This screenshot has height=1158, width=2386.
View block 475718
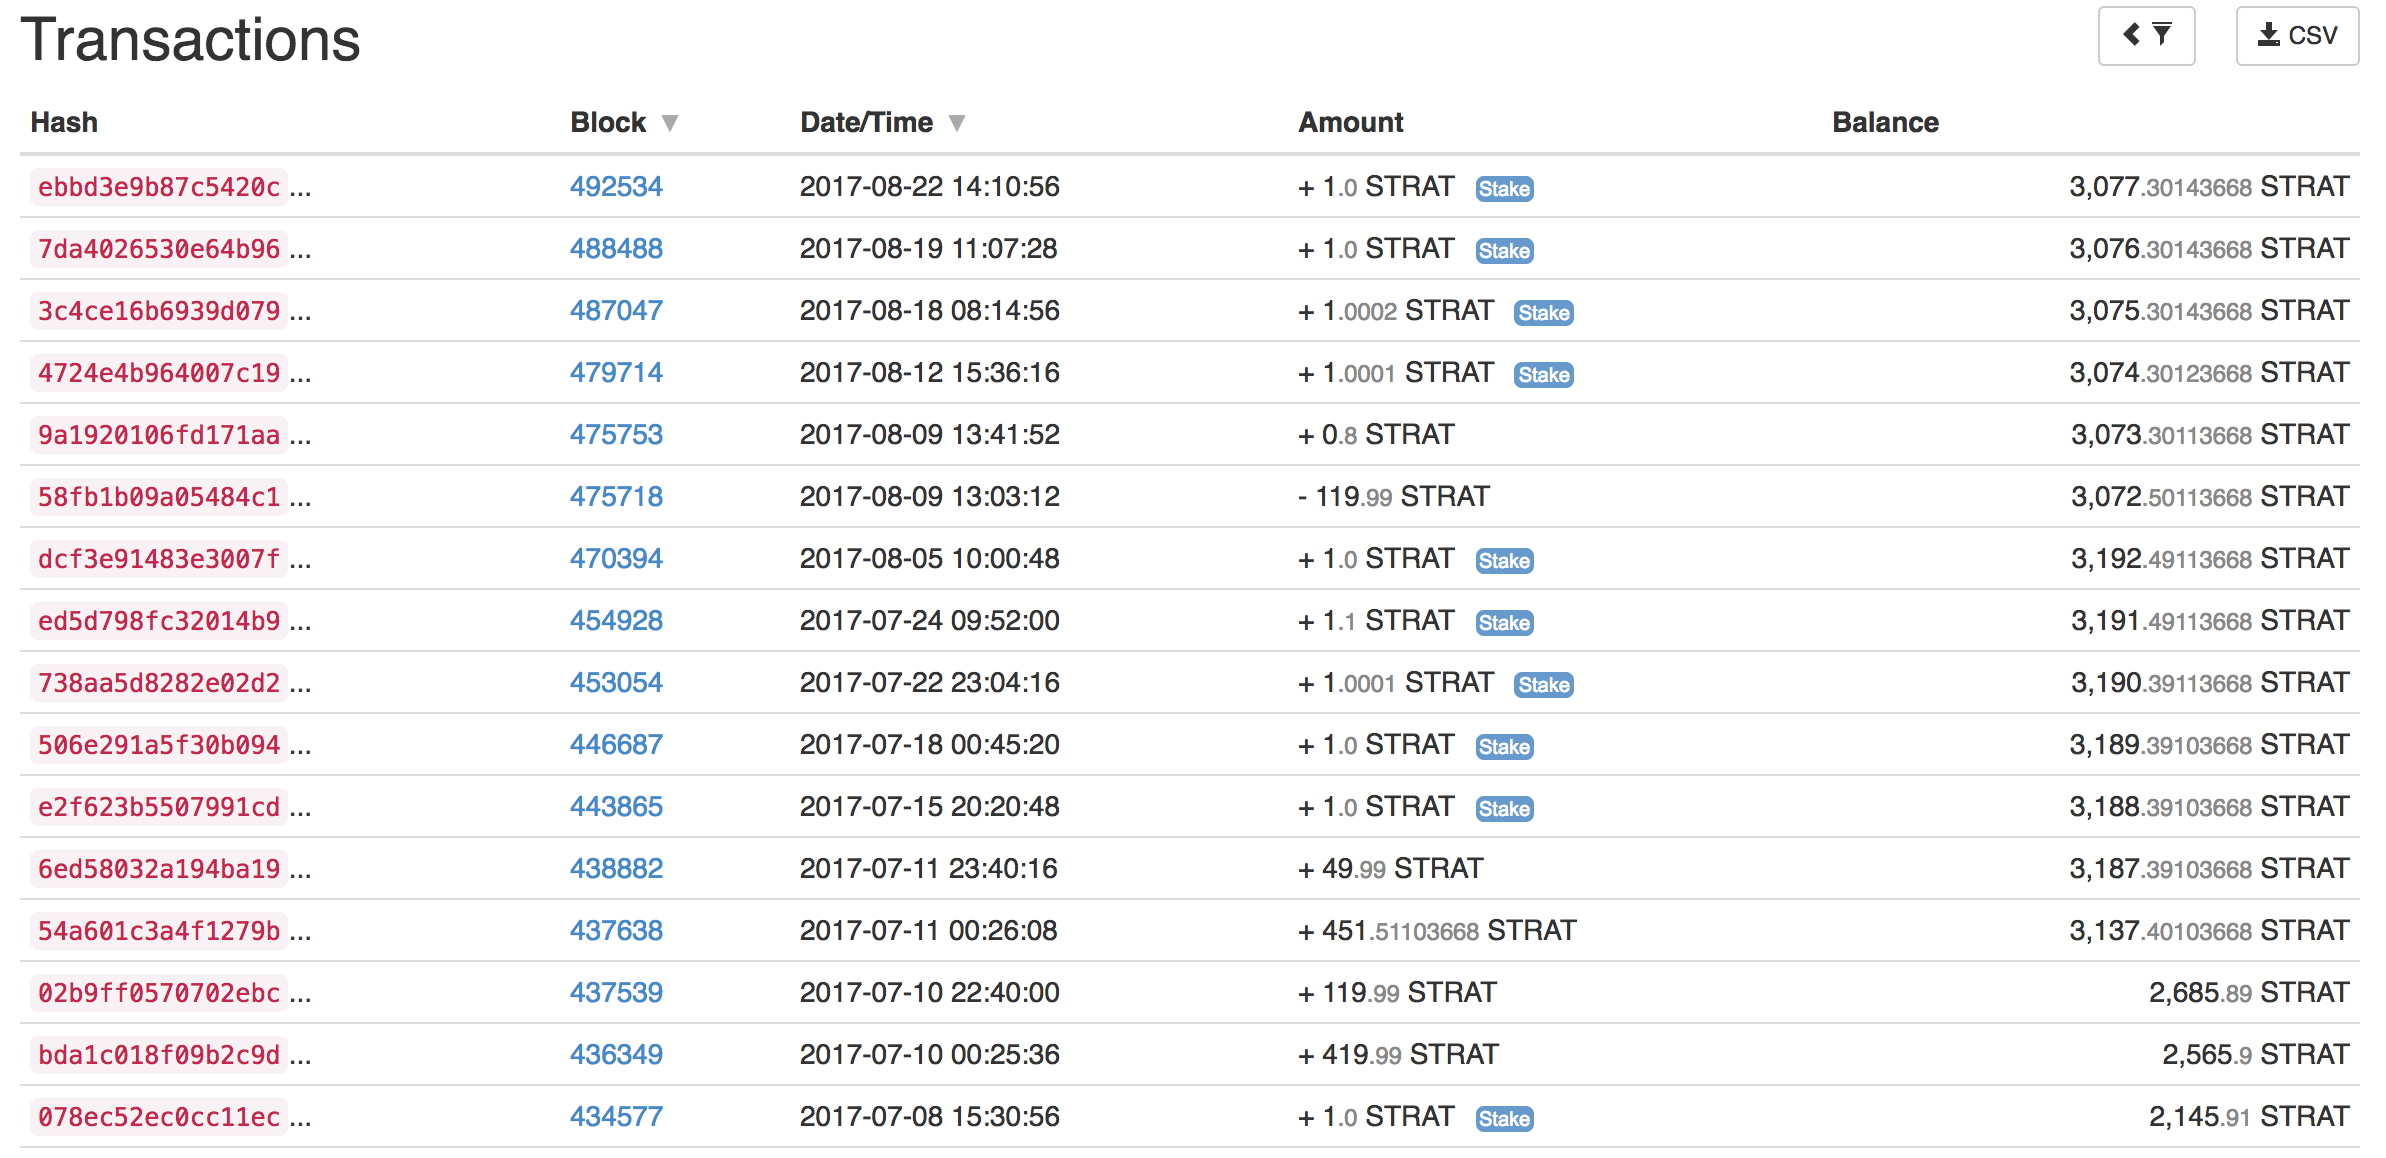click(616, 497)
